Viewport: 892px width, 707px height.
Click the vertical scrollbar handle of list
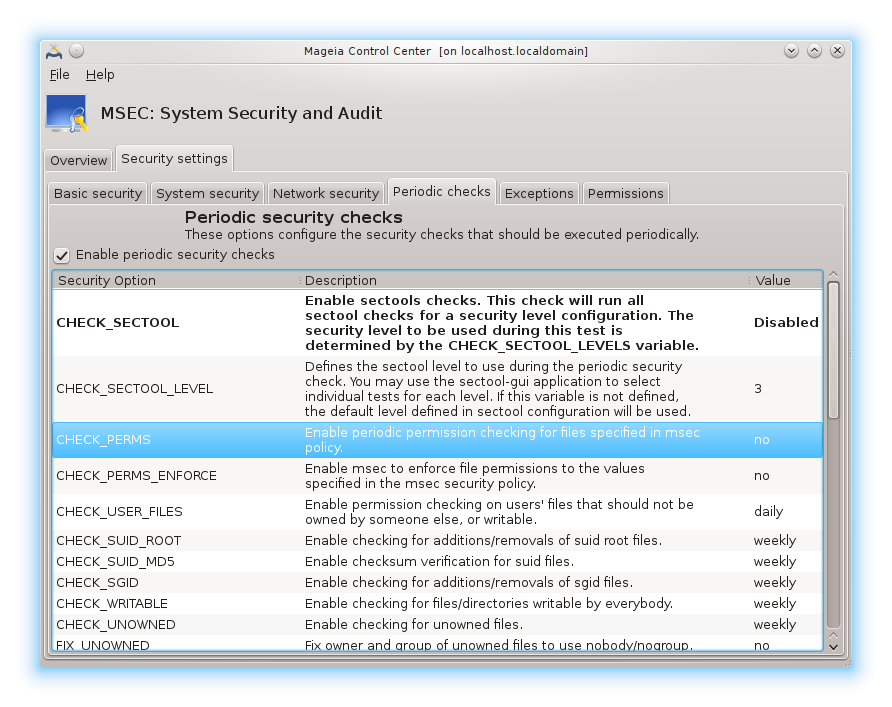coord(833,350)
